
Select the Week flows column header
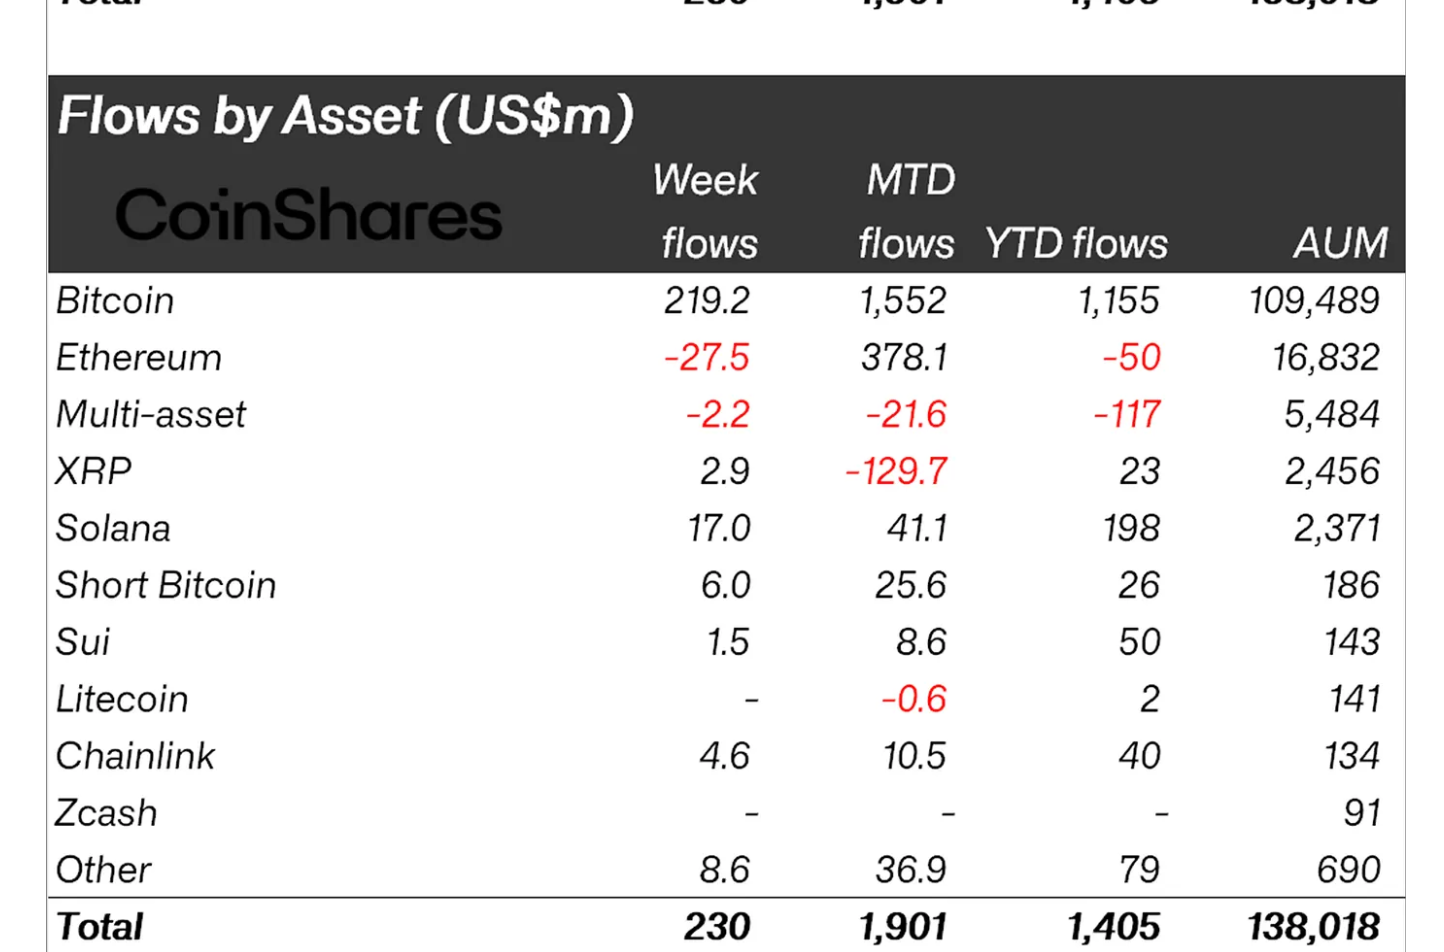[706, 212]
